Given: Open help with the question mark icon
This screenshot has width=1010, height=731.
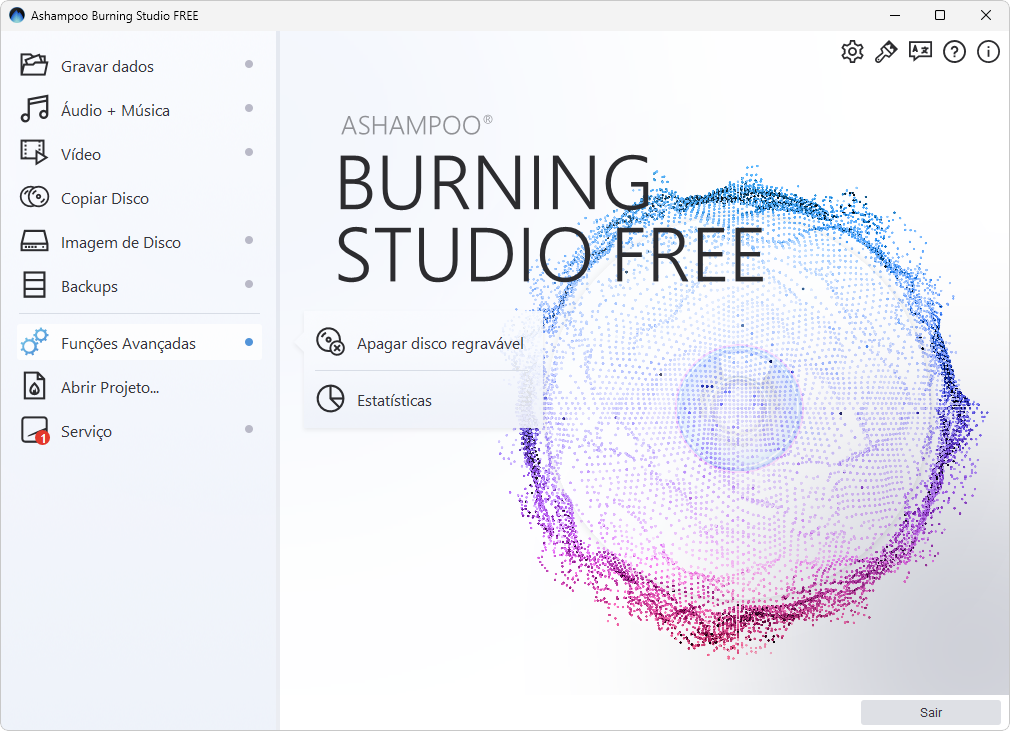Looking at the screenshot, I should [x=954, y=52].
